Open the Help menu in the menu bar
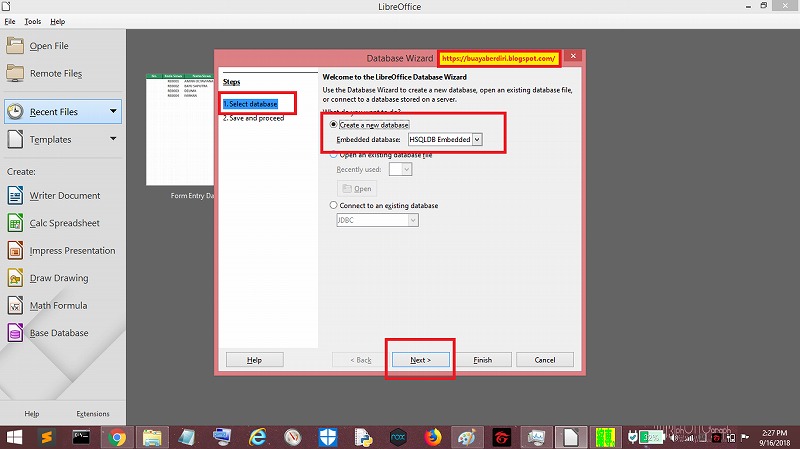The width and height of the screenshot is (800, 449). 58,21
